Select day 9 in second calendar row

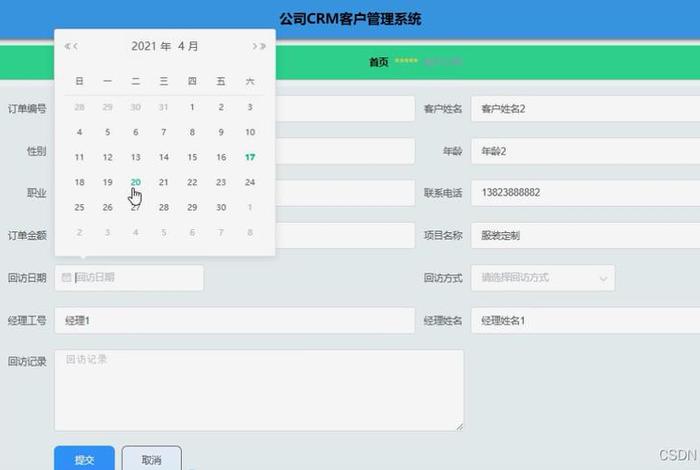coord(221,132)
